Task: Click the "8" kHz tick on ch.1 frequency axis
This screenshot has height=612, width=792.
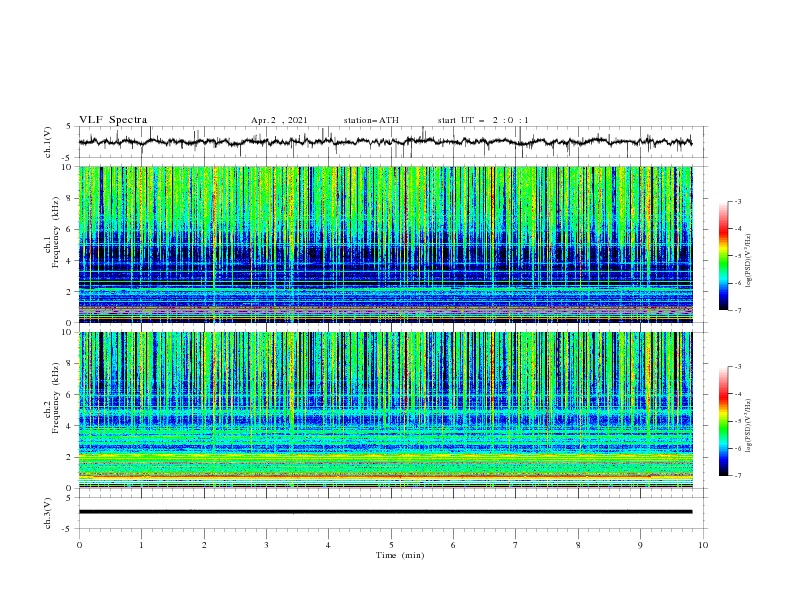Action: 71,198
